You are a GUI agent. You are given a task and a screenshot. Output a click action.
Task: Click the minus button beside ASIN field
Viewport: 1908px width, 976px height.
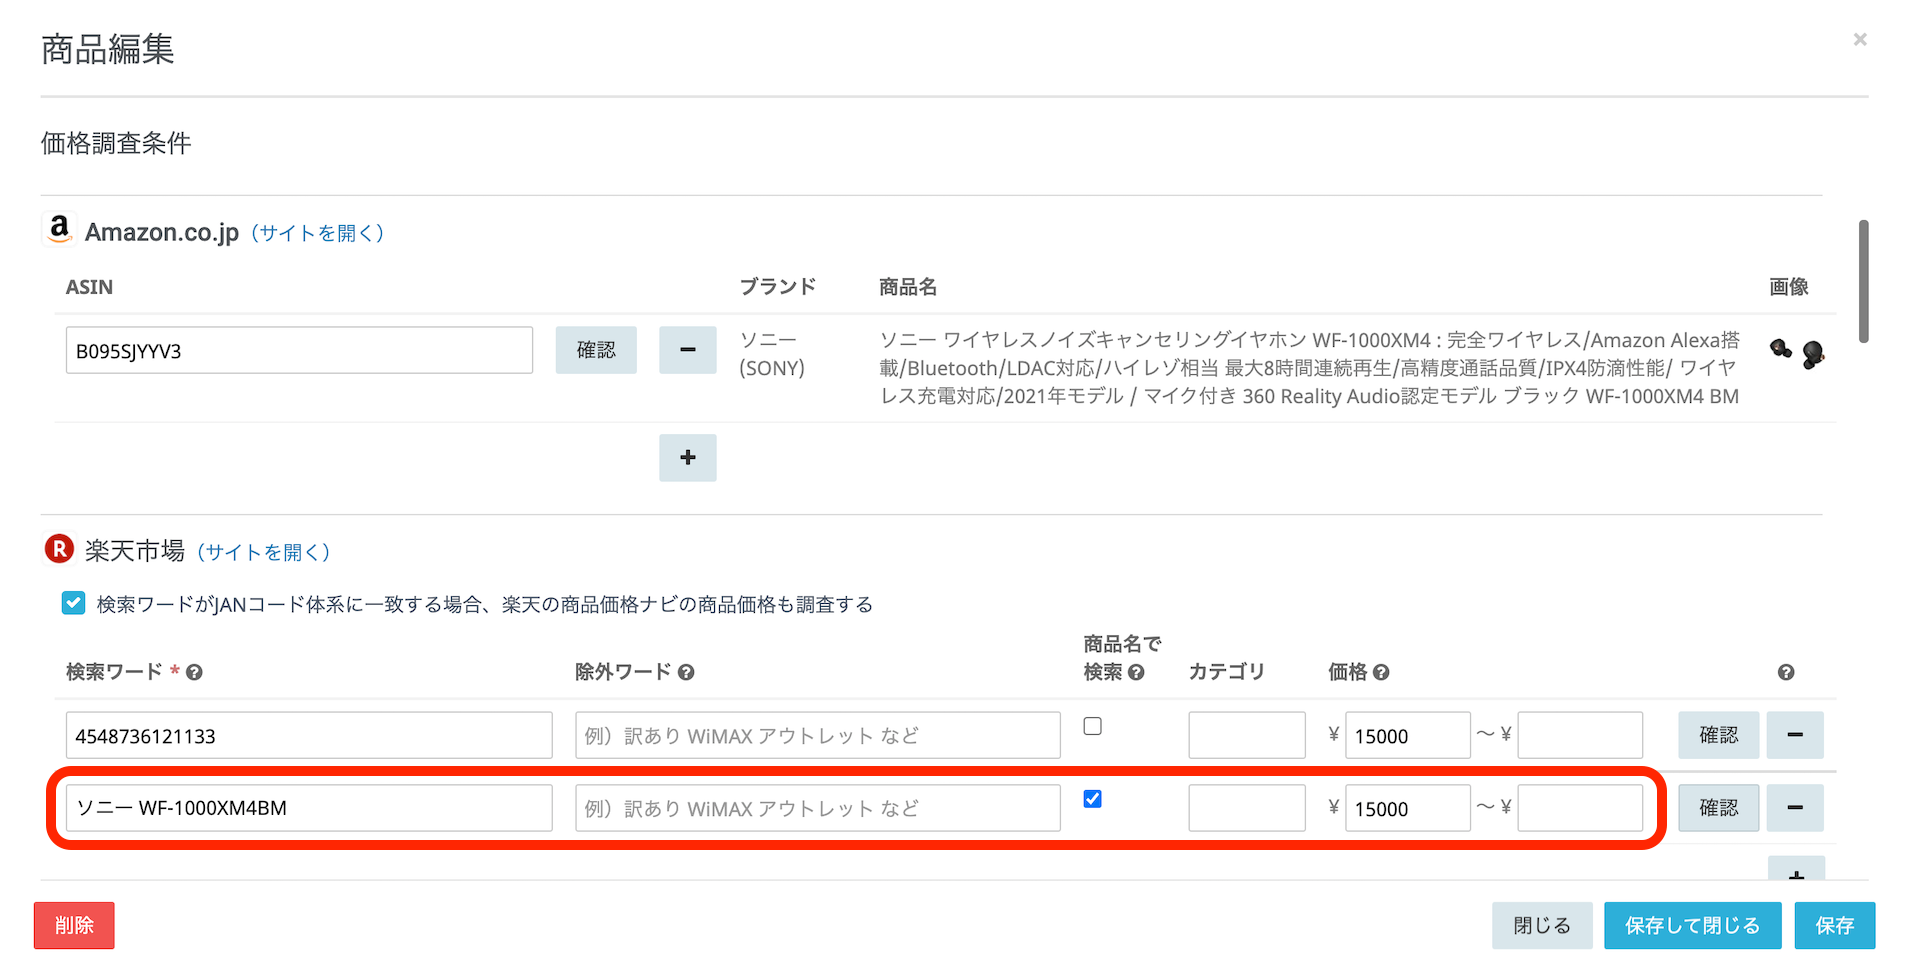687,350
